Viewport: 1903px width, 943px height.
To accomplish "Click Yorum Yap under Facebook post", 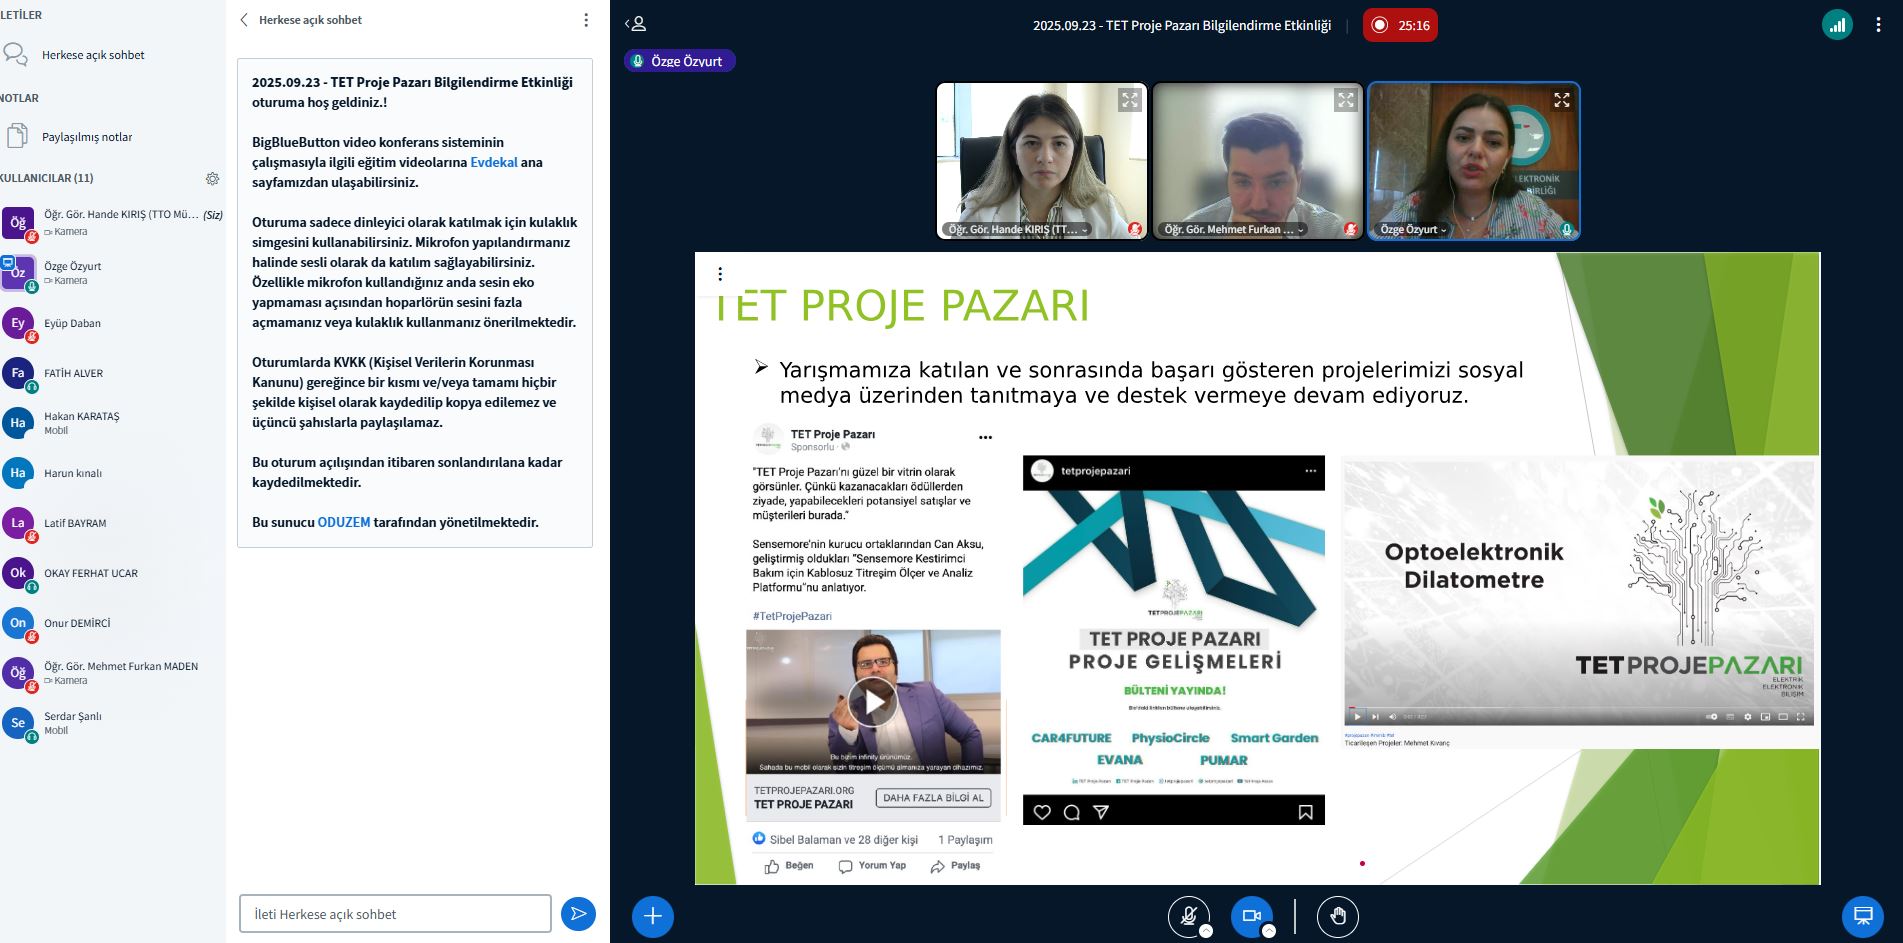I will coord(872,866).
